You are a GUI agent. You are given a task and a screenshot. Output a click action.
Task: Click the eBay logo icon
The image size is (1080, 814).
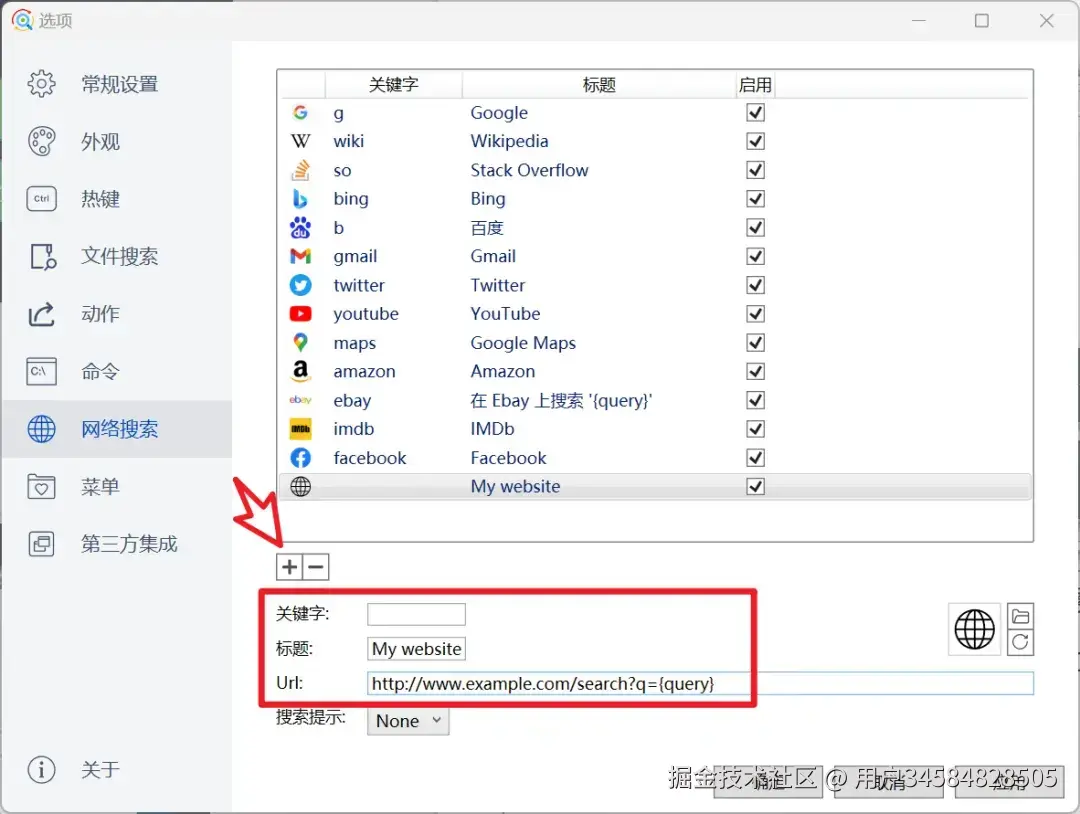300,400
